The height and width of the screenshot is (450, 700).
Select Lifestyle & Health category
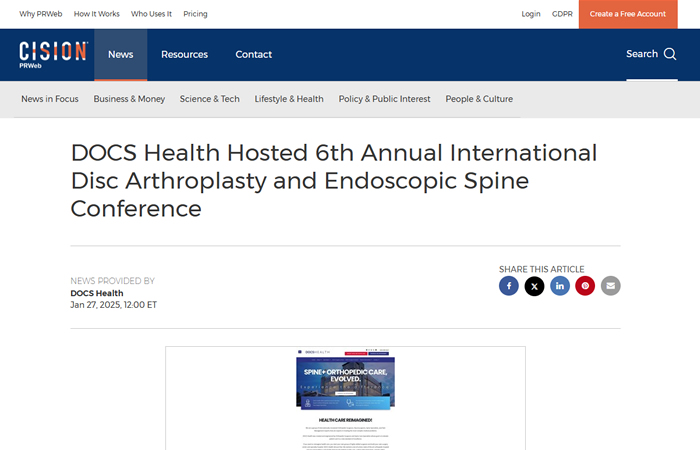pyautogui.click(x=289, y=99)
